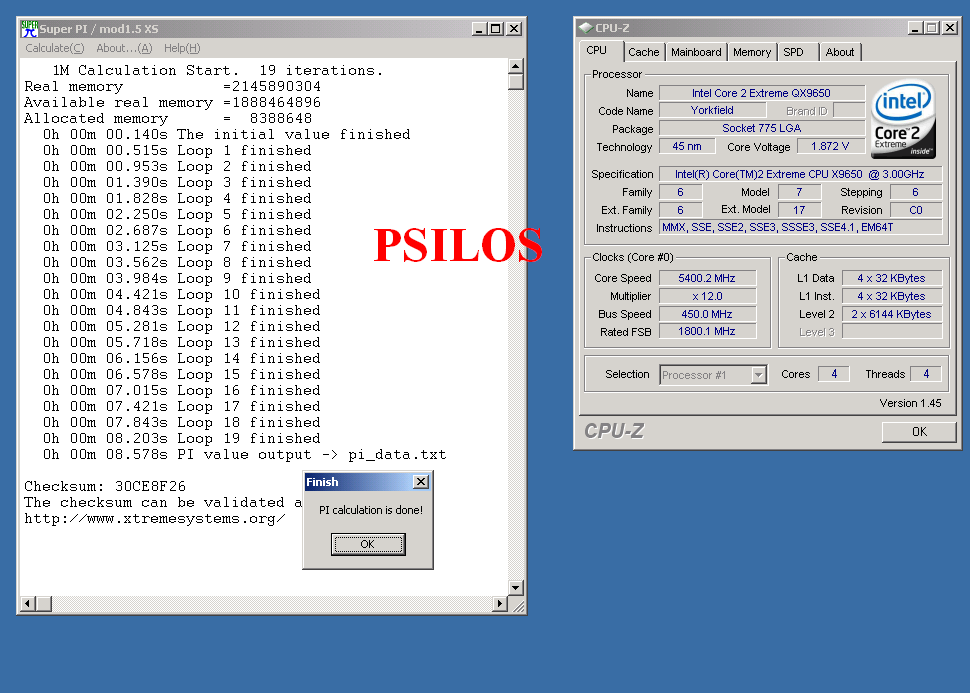
Task: Switch to the Cache tab
Action: tap(644, 52)
